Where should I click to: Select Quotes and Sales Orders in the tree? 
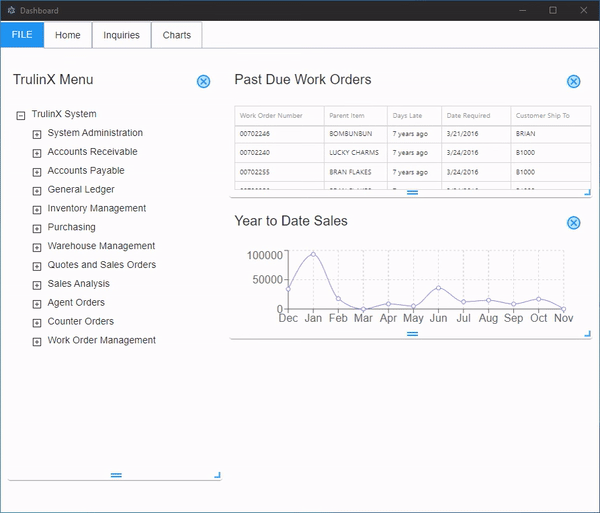point(101,265)
